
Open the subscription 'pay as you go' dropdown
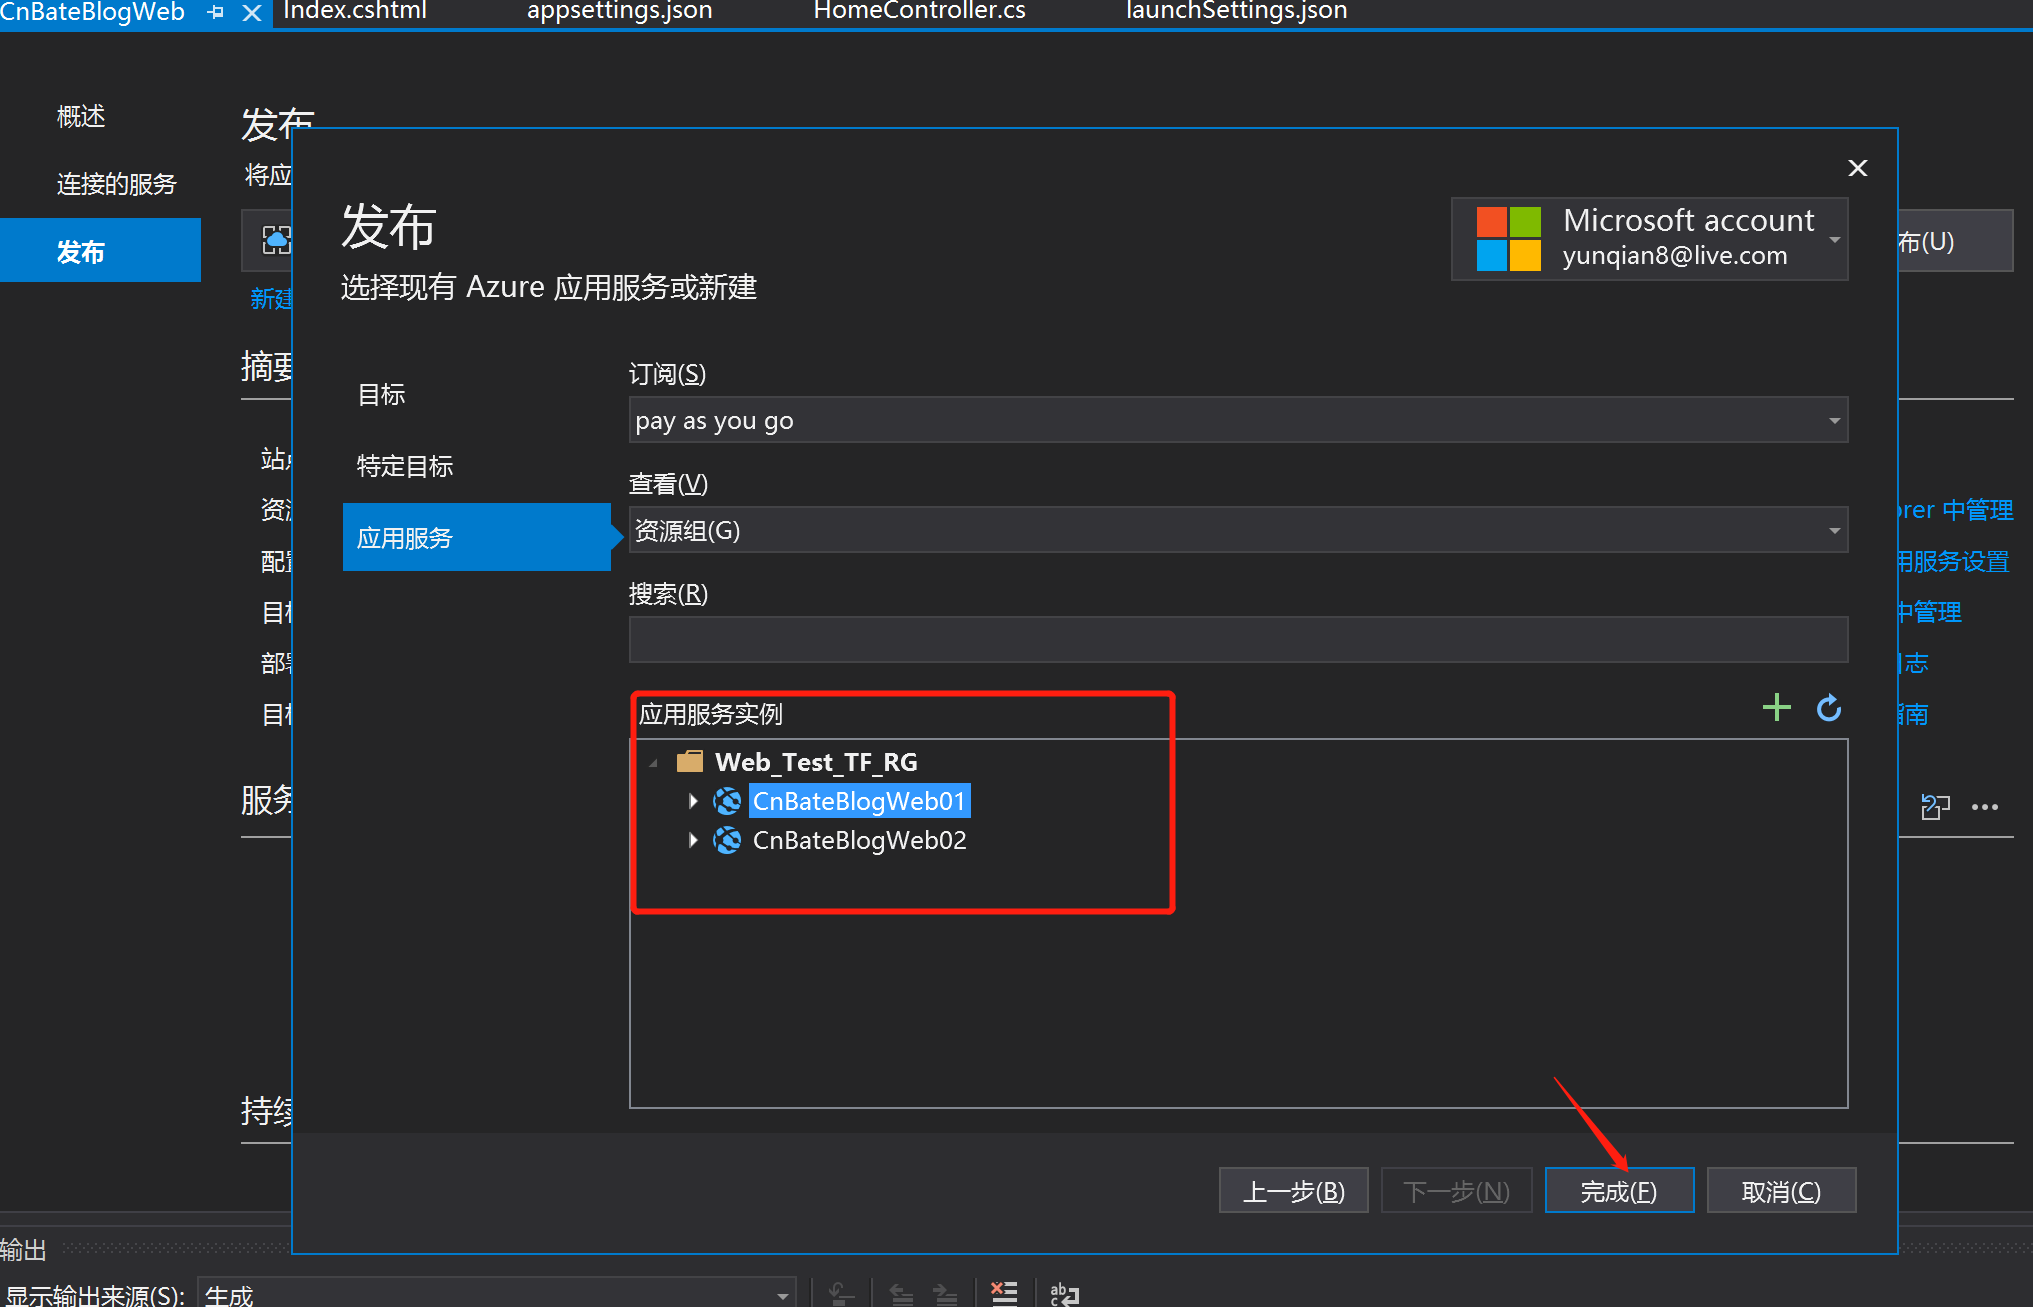point(1238,420)
